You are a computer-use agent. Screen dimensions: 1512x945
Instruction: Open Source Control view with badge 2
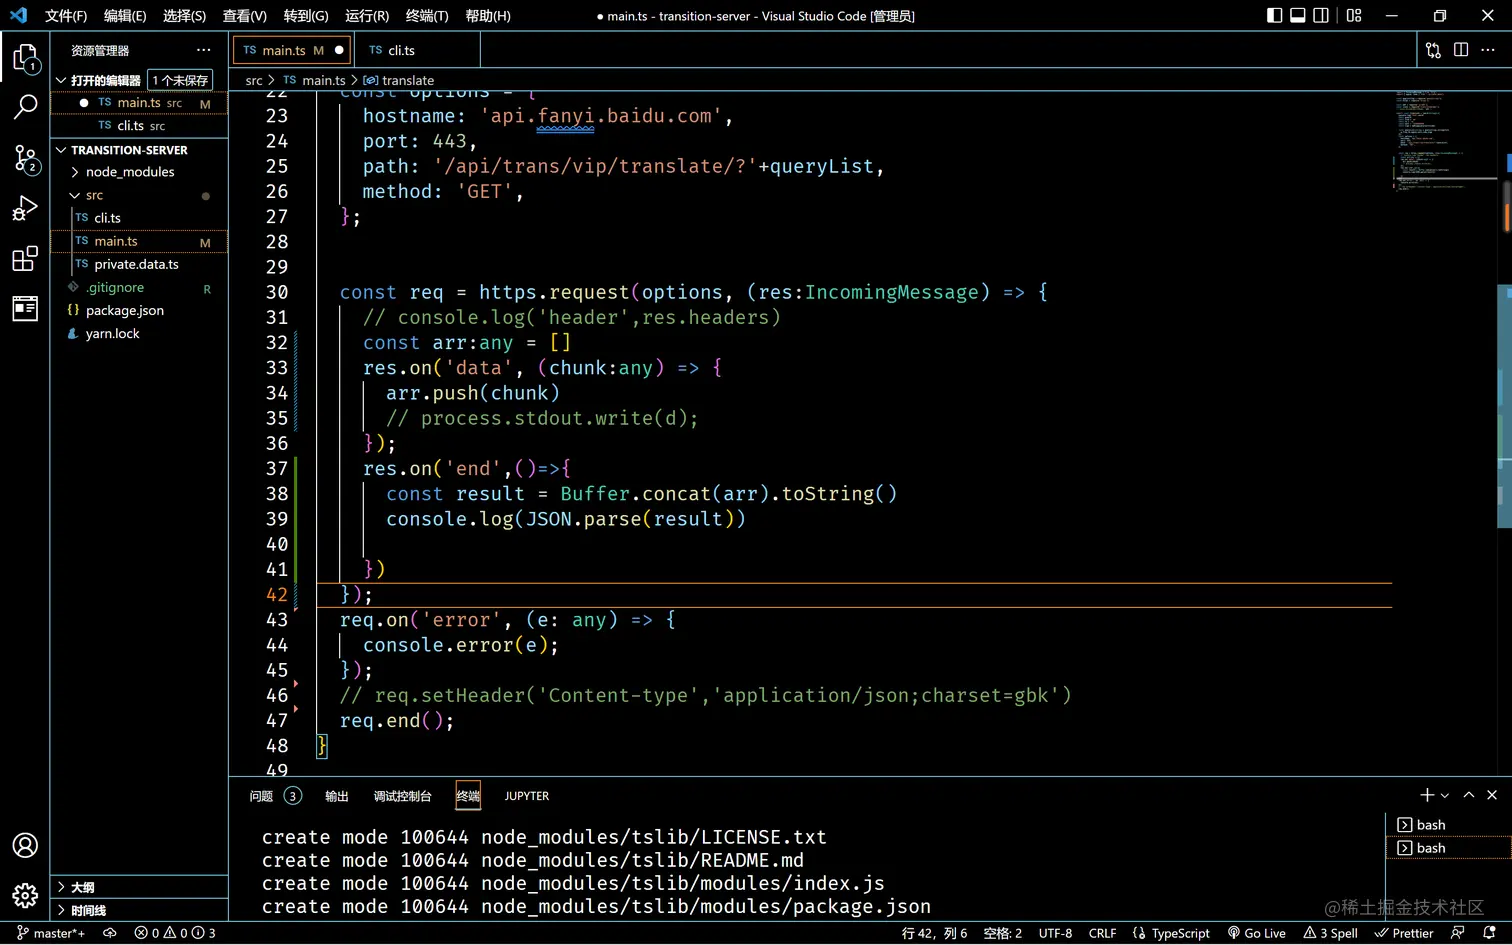[x=25, y=158]
